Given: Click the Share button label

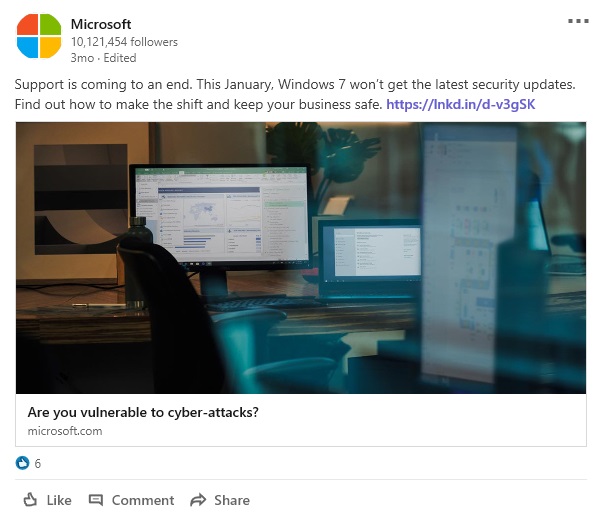Looking at the screenshot, I should (x=232, y=500).
